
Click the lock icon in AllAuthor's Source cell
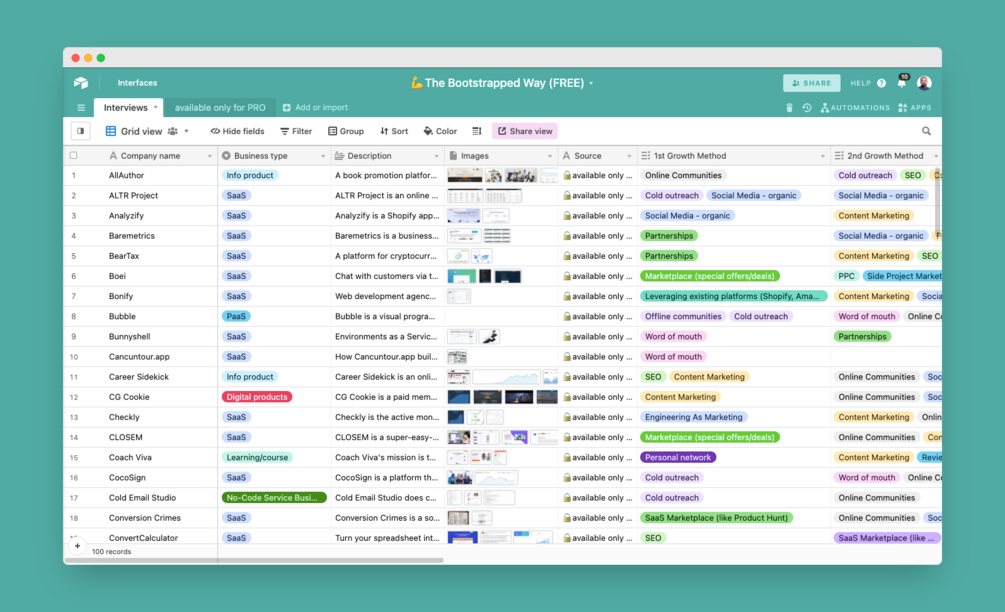[567, 175]
